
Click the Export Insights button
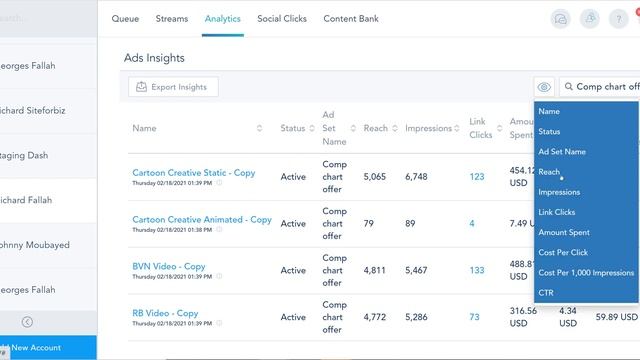click(173, 87)
